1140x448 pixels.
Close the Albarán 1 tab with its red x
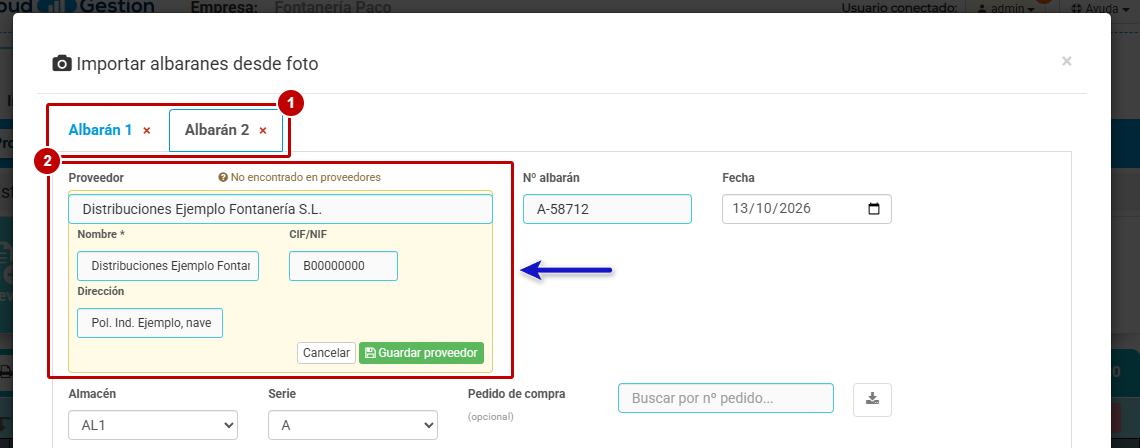tap(147, 131)
